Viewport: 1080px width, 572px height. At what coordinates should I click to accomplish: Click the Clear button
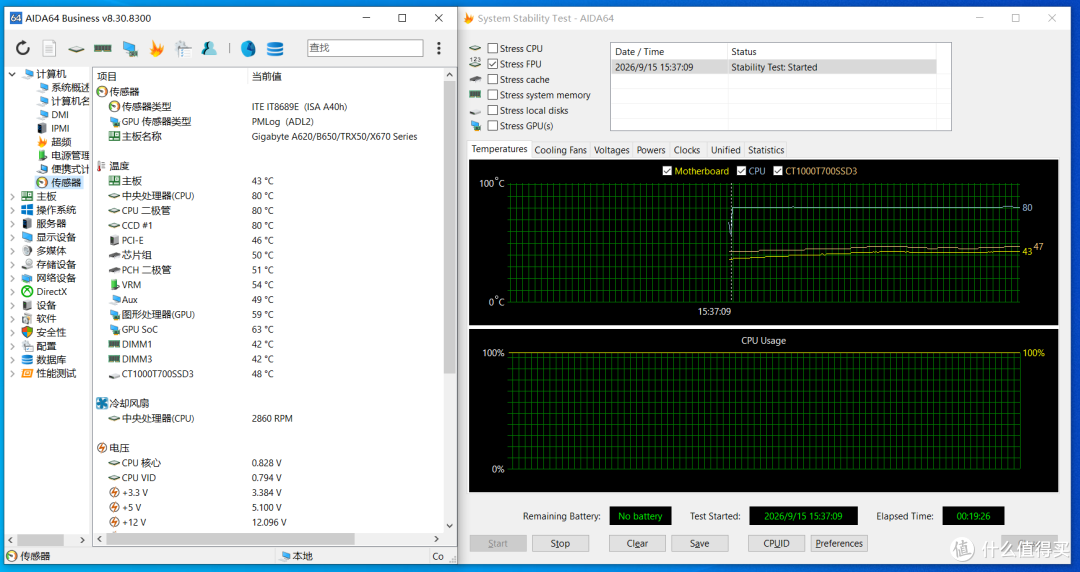click(x=637, y=544)
